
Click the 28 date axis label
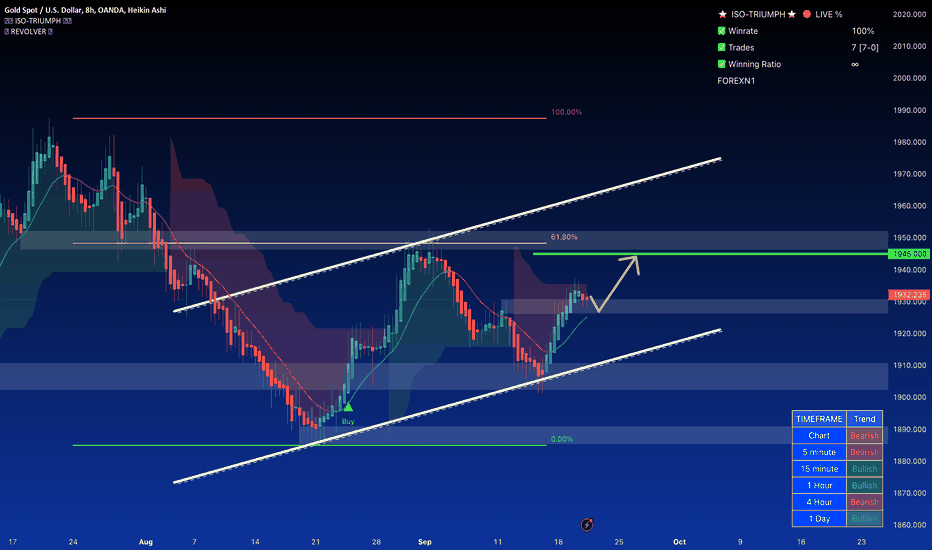[x=376, y=542]
